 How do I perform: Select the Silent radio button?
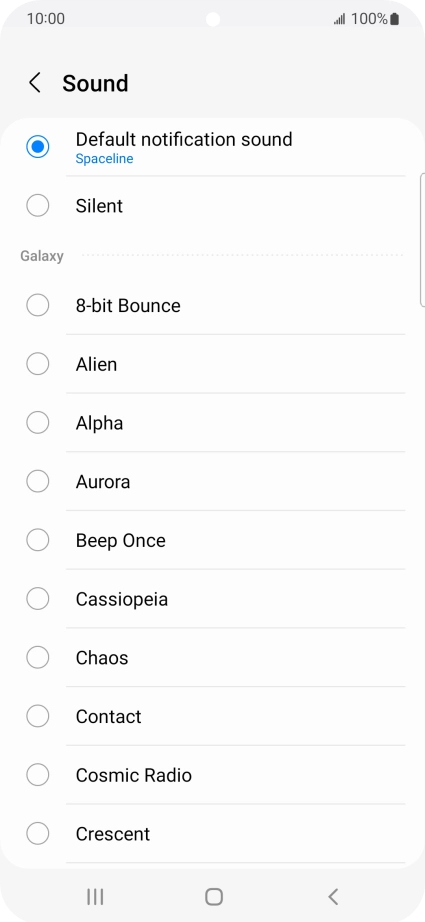[x=38, y=206]
